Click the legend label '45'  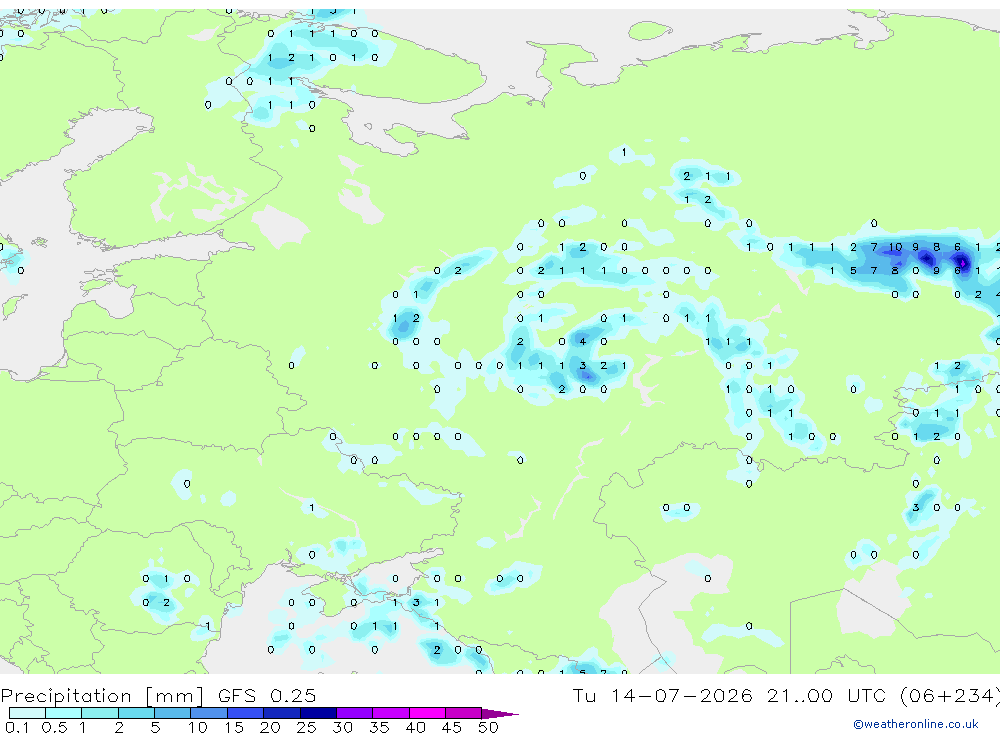click(452, 727)
